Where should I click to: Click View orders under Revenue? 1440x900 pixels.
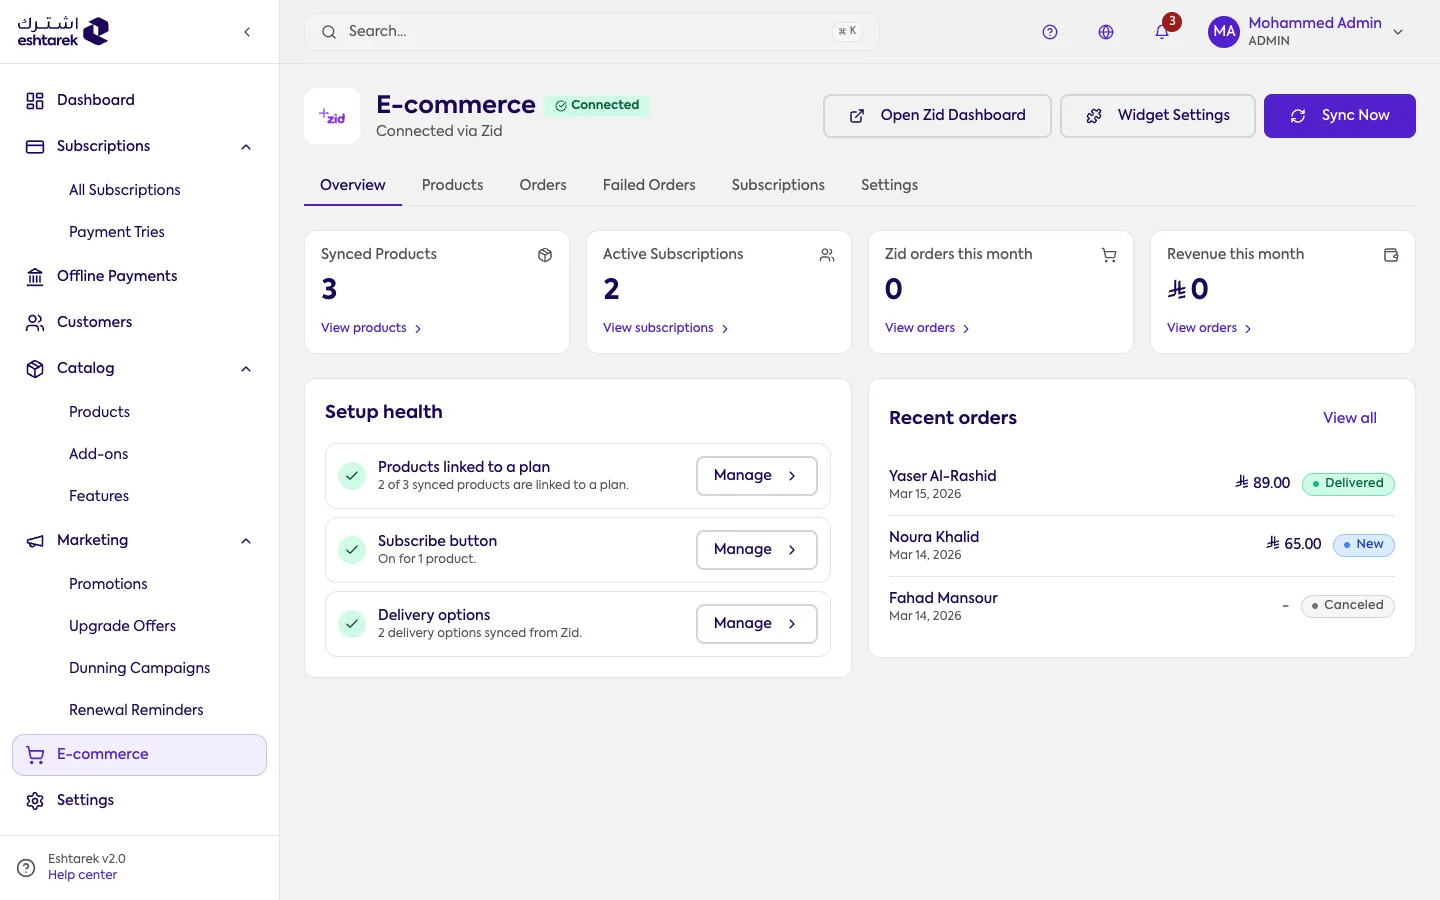point(1209,328)
